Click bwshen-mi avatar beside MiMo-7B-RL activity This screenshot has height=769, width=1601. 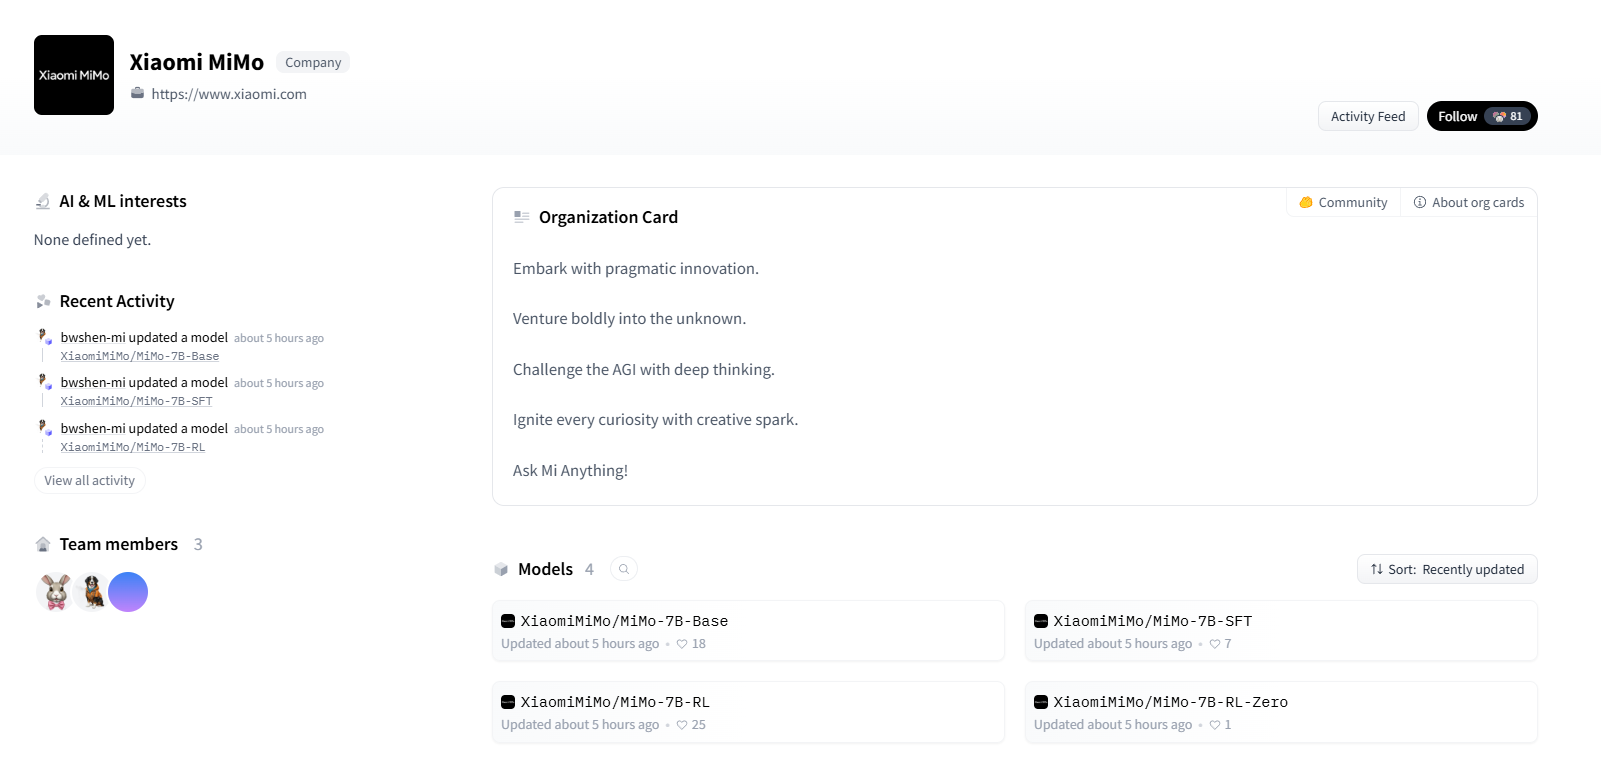[44, 428]
